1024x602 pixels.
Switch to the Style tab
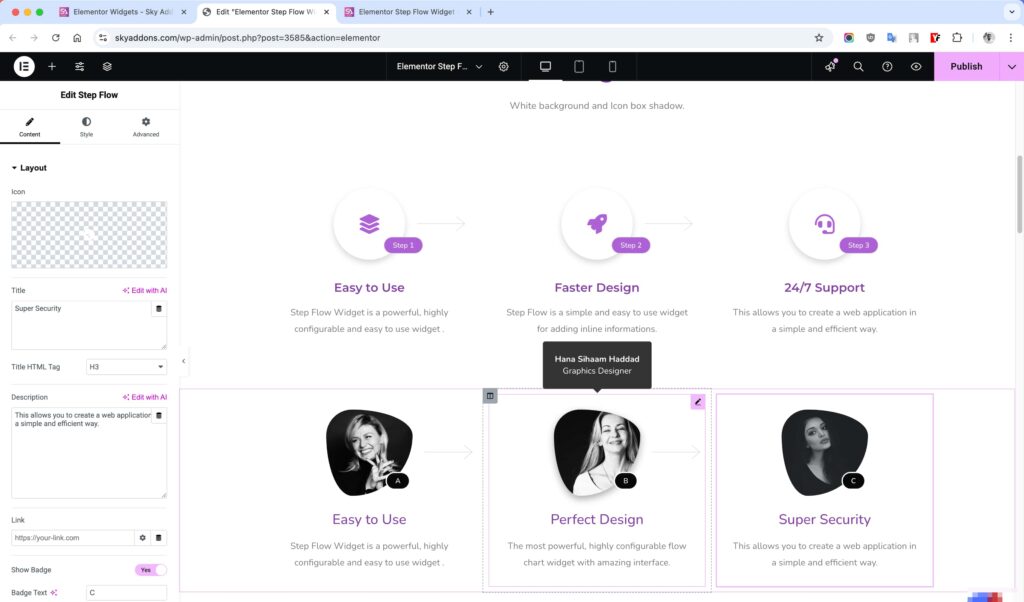coord(86,127)
